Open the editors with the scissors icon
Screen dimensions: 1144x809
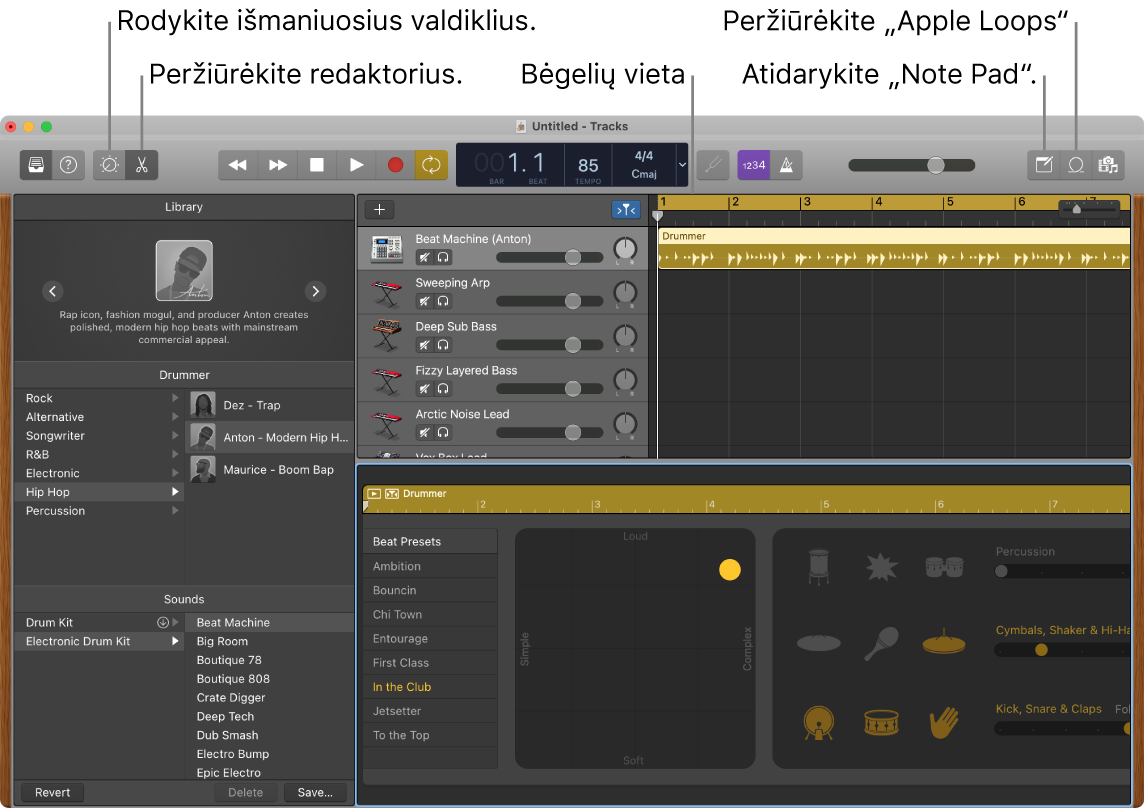point(141,165)
